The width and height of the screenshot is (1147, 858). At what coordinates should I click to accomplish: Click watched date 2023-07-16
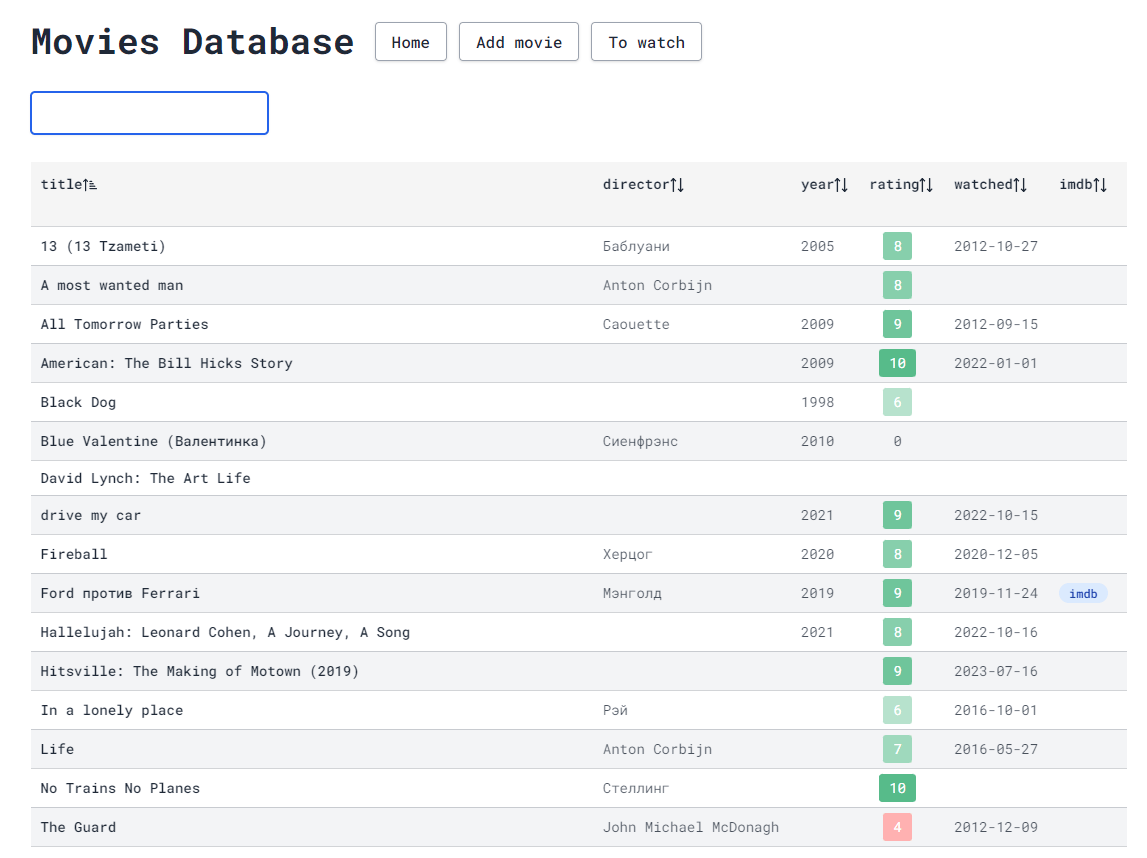coord(996,671)
